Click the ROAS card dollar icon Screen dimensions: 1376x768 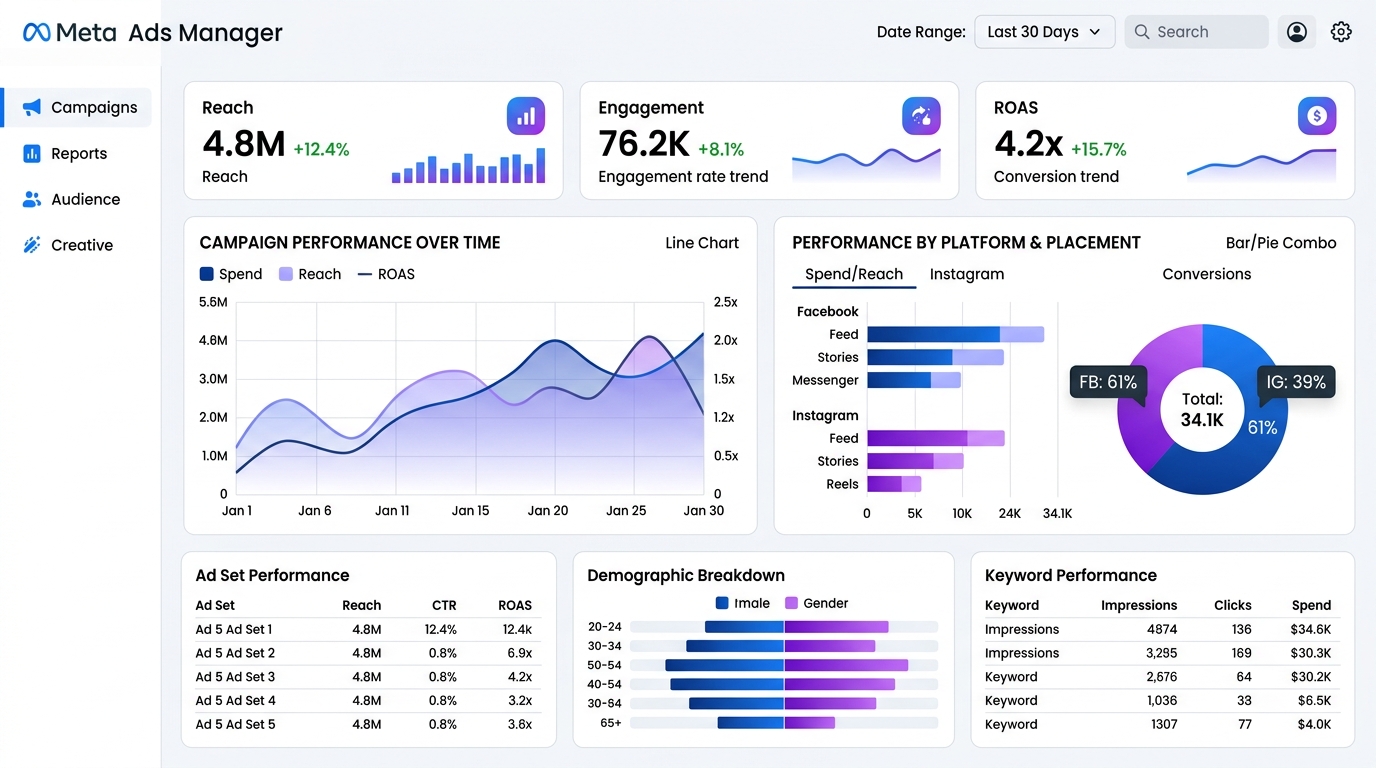coord(1317,116)
